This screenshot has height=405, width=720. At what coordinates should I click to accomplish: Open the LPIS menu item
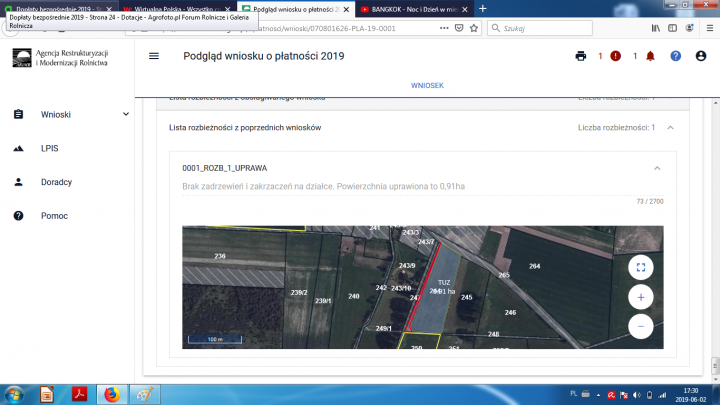[50, 148]
